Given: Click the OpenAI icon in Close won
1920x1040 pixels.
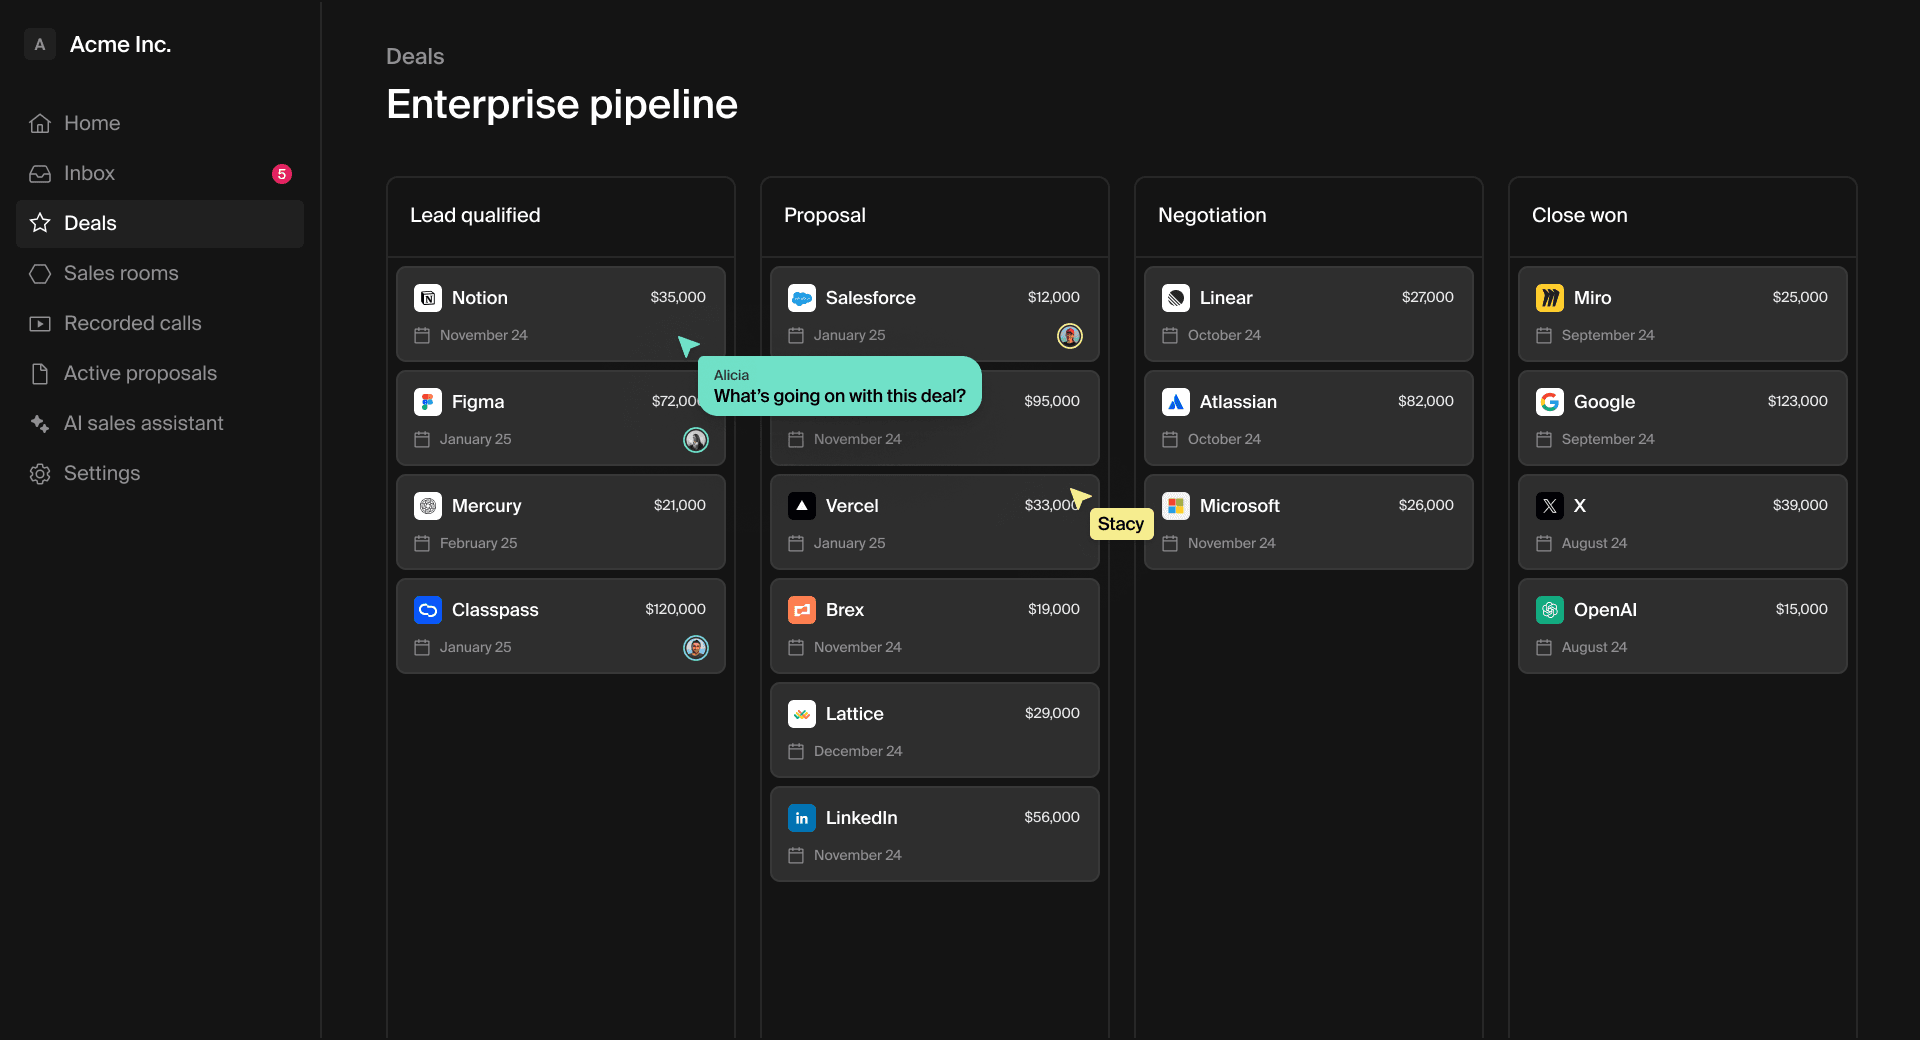Looking at the screenshot, I should [1550, 609].
